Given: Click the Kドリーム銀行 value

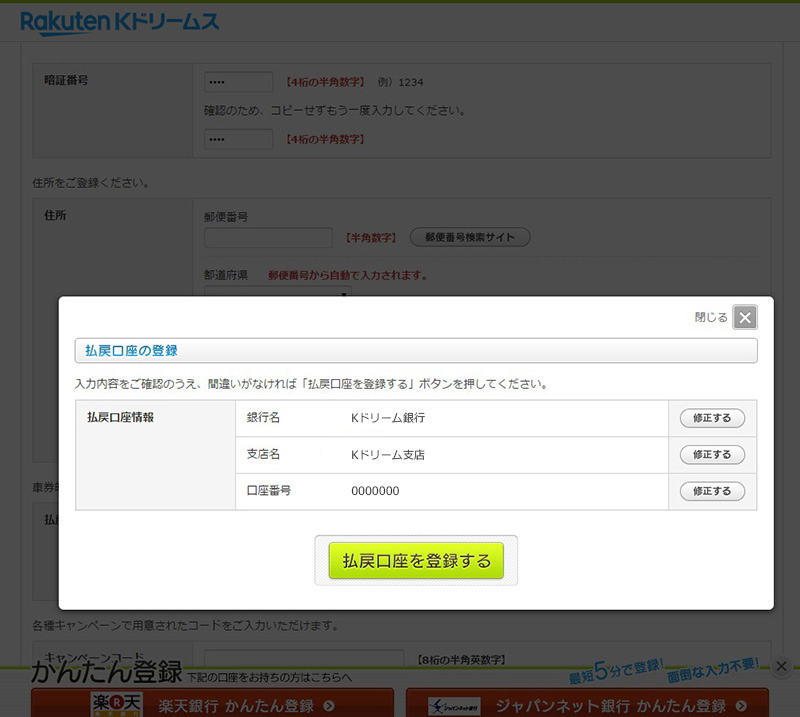Looking at the screenshot, I should coord(388,418).
